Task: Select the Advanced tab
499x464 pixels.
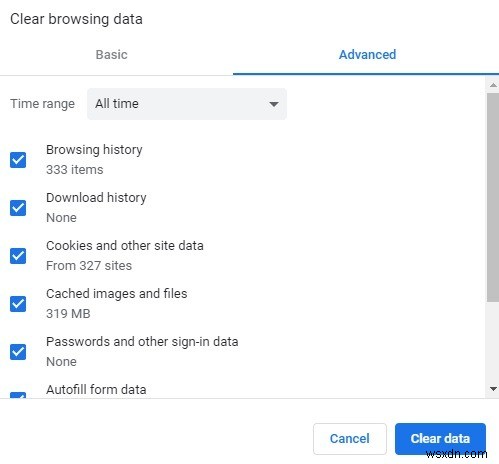Action: (x=367, y=55)
